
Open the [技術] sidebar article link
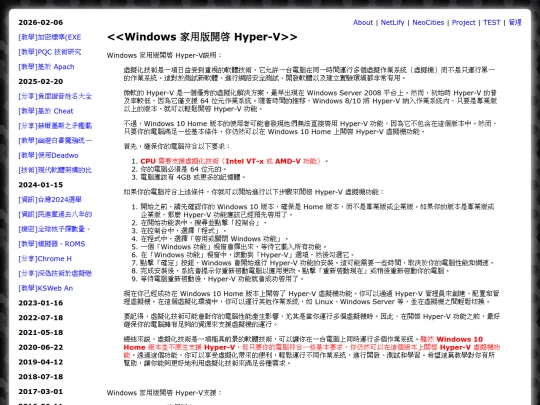click(55, 170)
